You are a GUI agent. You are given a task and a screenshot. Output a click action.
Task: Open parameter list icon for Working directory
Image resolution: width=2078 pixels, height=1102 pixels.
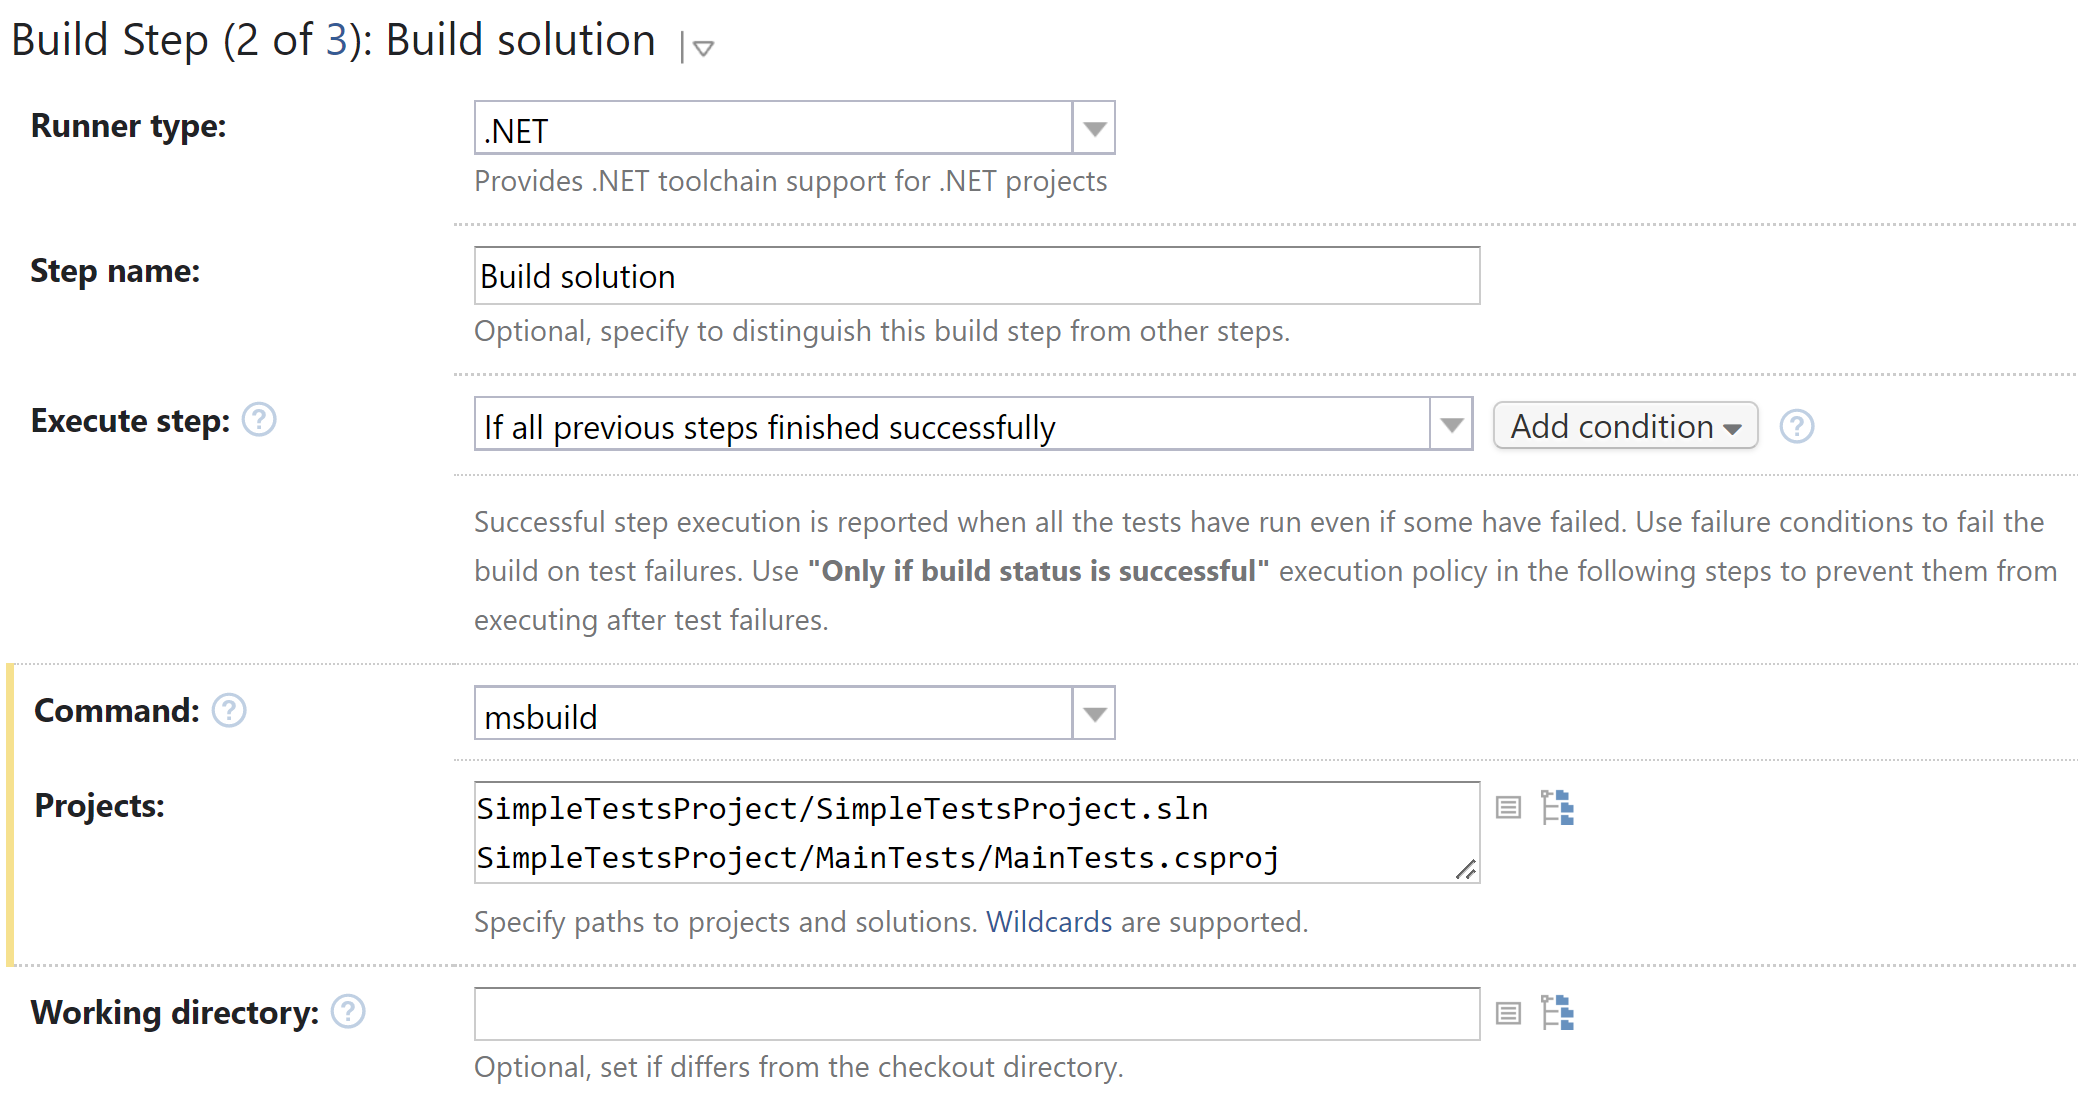click(1508, 1014)
